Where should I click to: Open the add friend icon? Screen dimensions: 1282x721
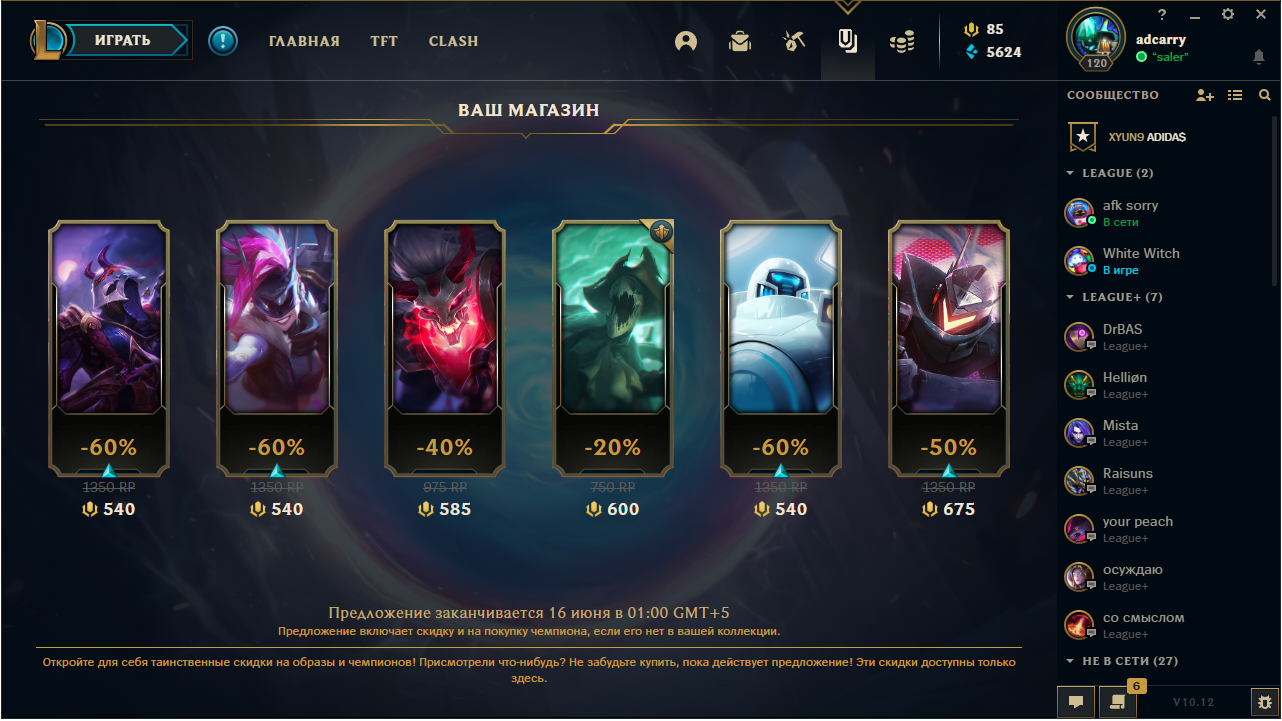point(1205,95)
